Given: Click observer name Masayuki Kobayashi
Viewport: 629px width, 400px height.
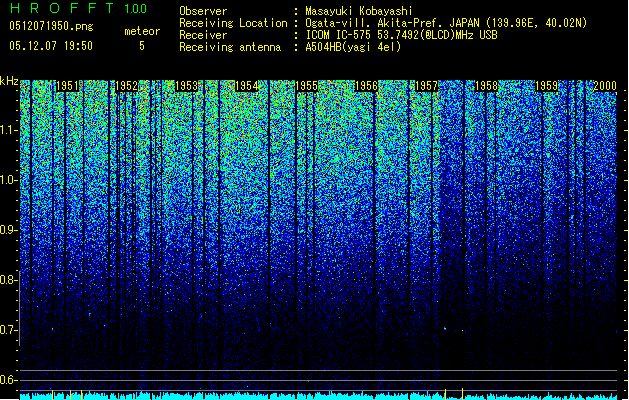Looking at the screenshot, I should (359, 11).
